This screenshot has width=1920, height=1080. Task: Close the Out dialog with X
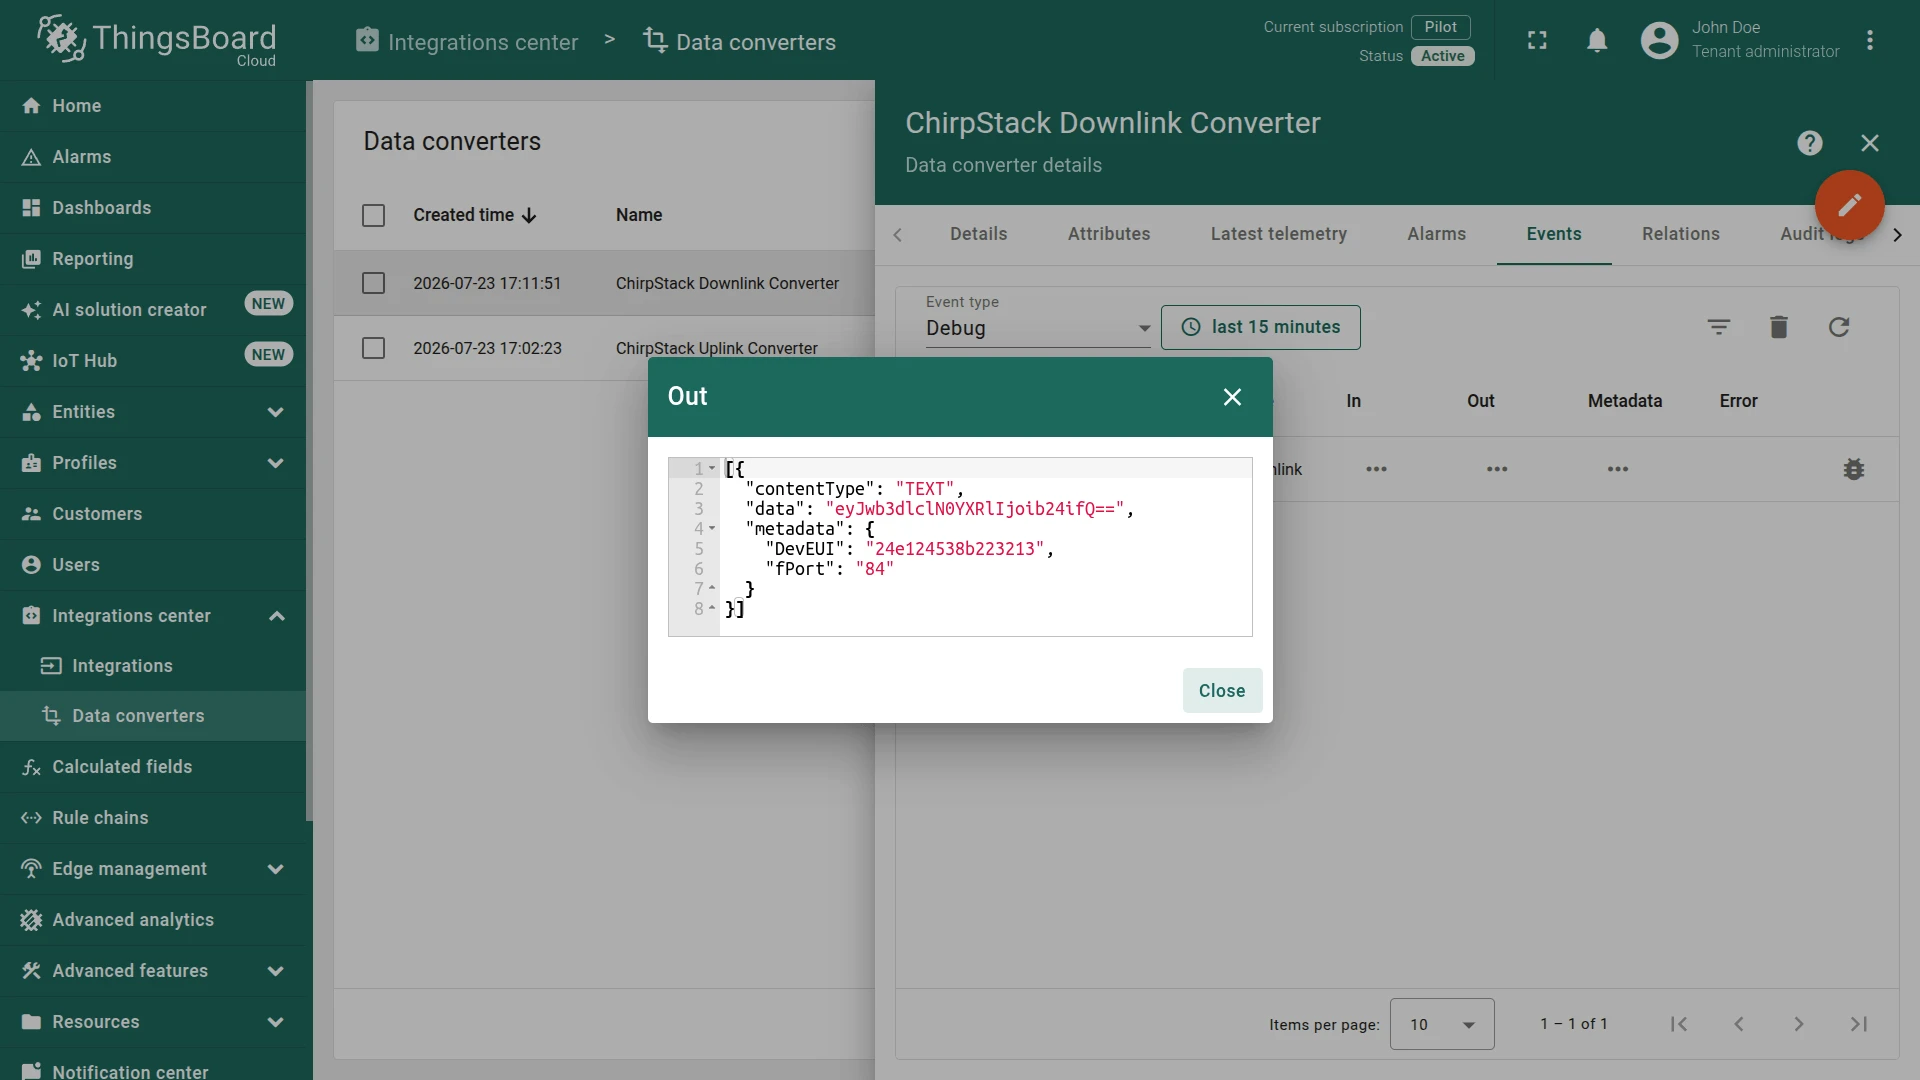pyautogui.click(x=1232, y=397)
